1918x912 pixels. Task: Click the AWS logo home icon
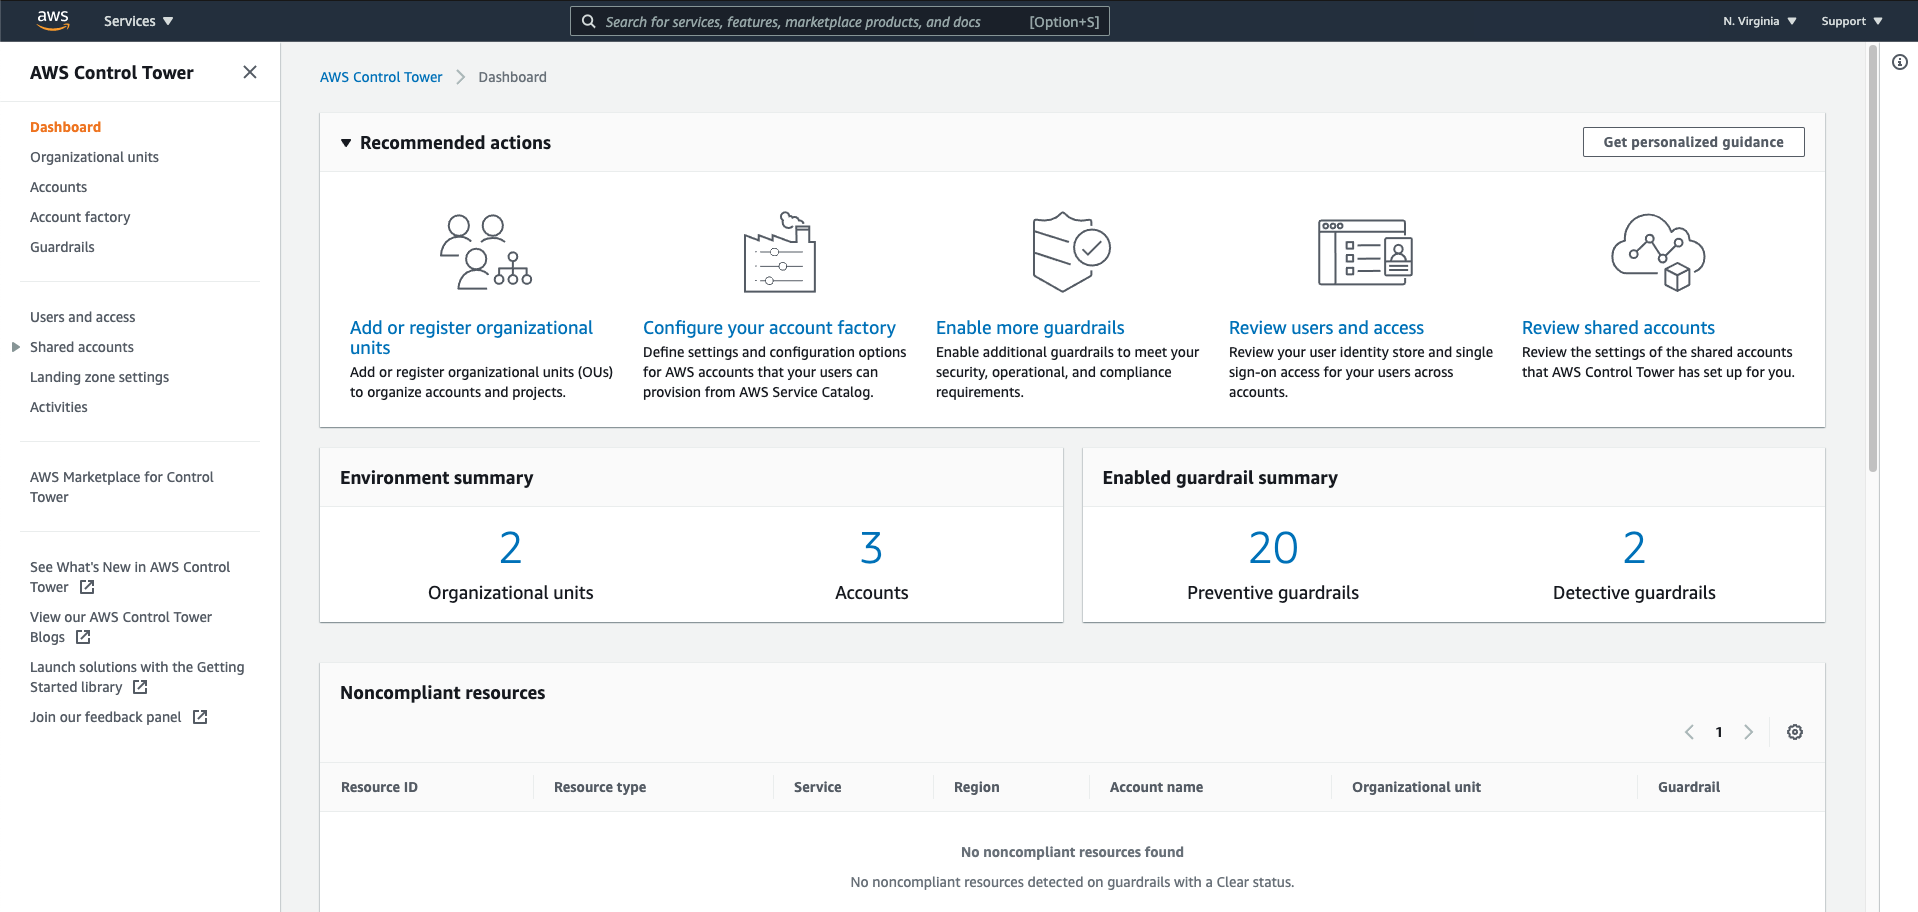point(53,20)
